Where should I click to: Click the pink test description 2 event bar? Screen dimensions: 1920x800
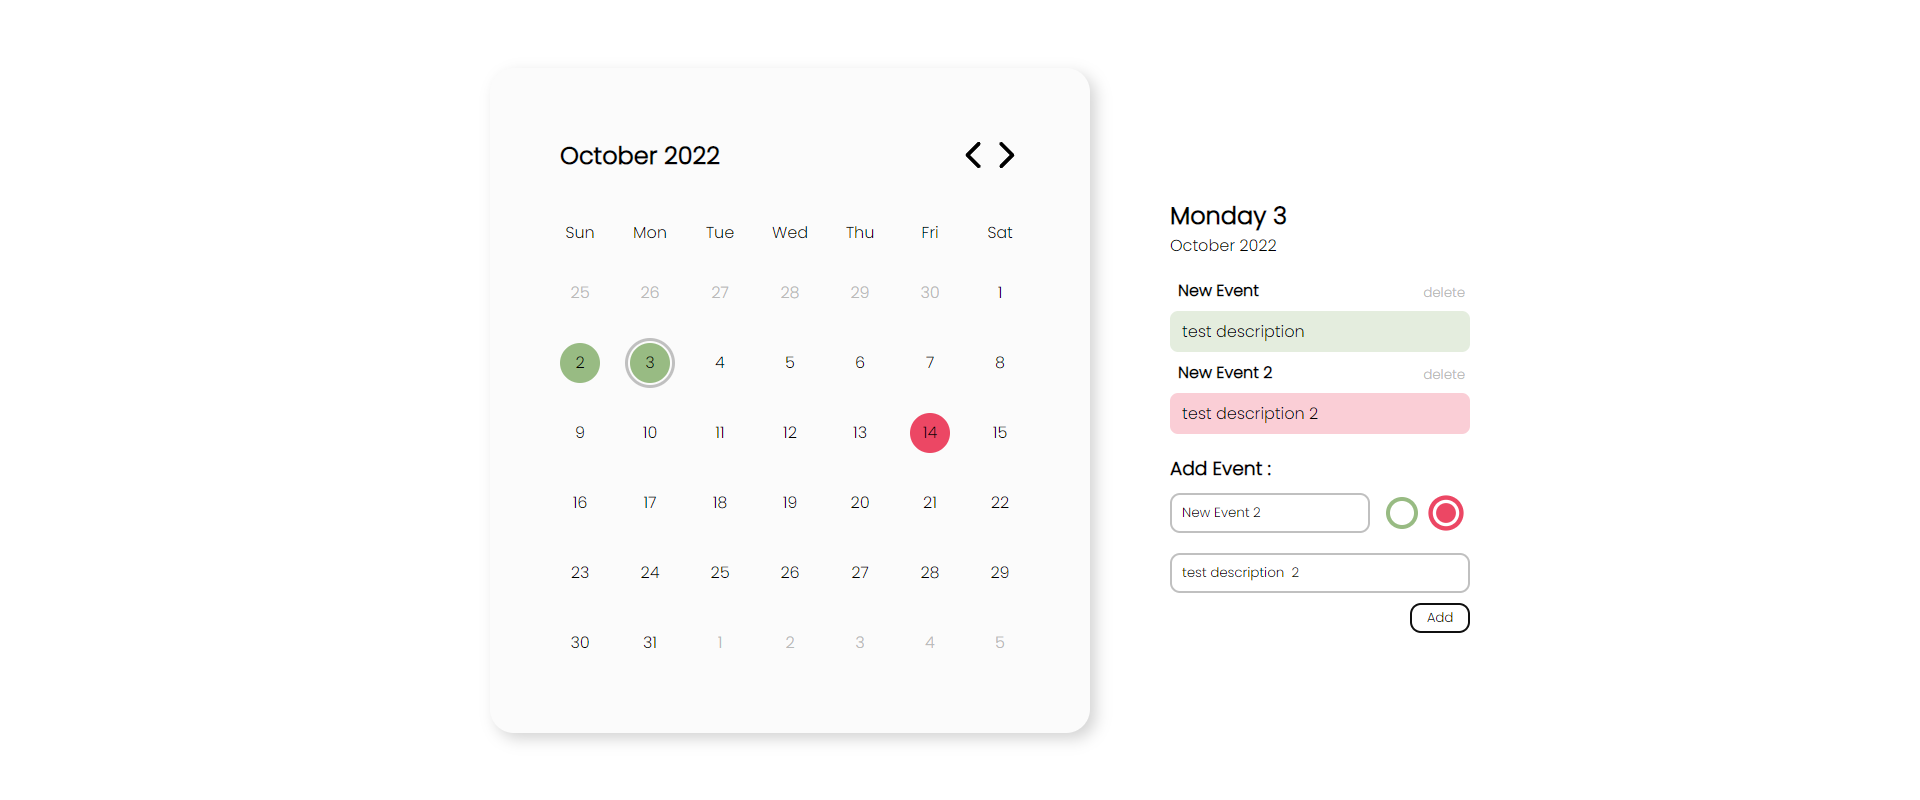[x=1319, y=413]
